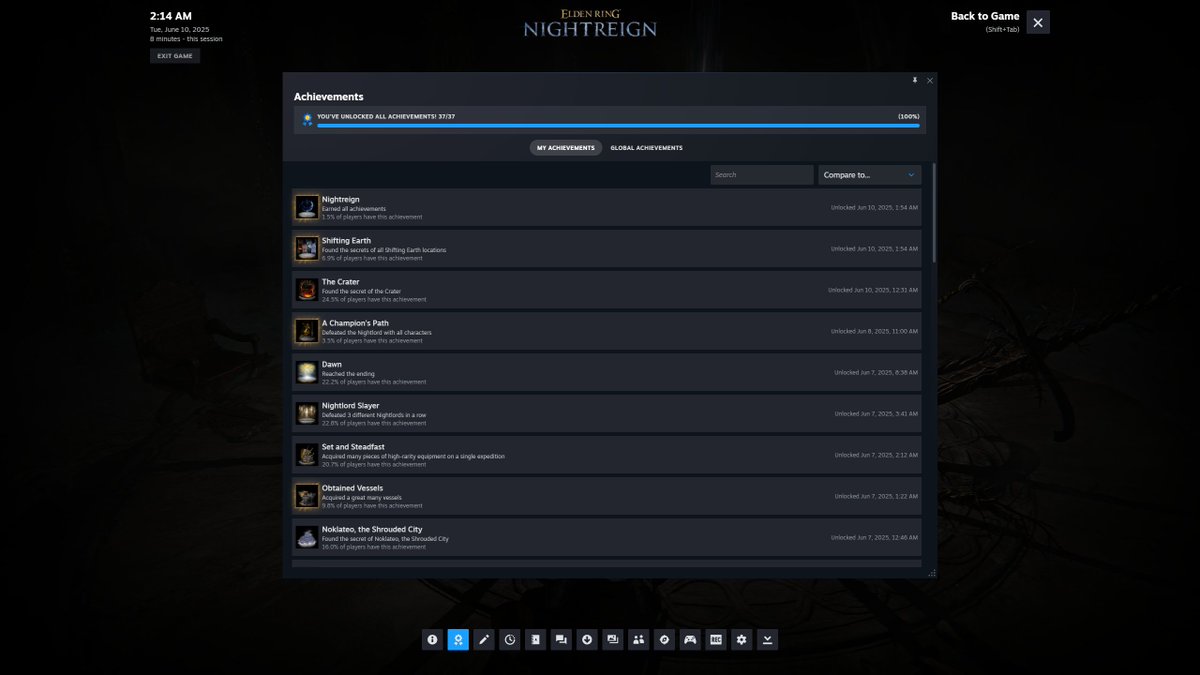The width and height of the screenshot is (1200, 675).
Task: Open the REC game recording icon
Action: tap(716, 639)
